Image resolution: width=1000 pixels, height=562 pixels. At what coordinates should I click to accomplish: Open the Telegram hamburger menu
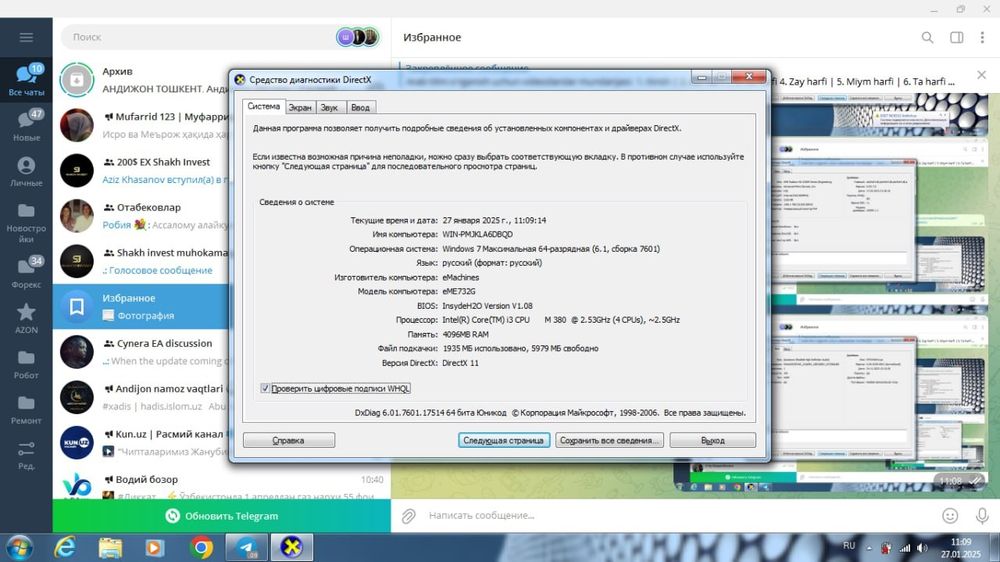pyautogui.click(x=26, y=37)
